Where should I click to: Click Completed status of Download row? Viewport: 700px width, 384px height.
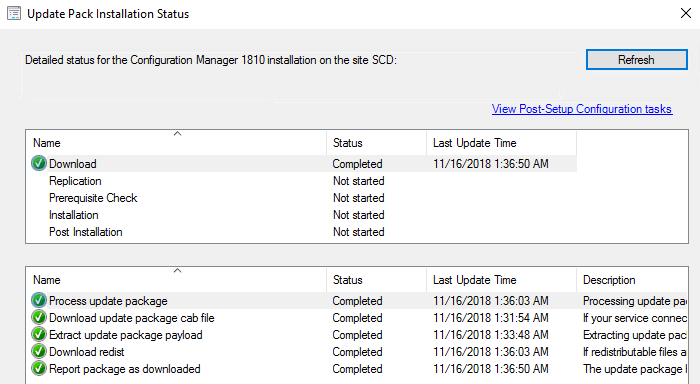click(x=358, y=164)
